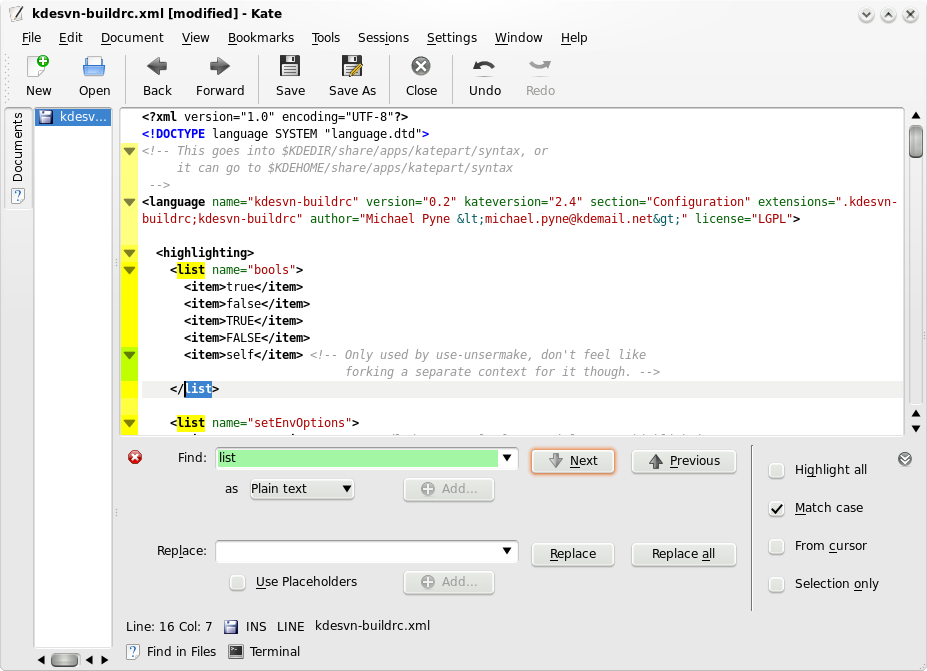Open the Sessions menu
This screenshot has height=671, width=927.
point(383,38)
